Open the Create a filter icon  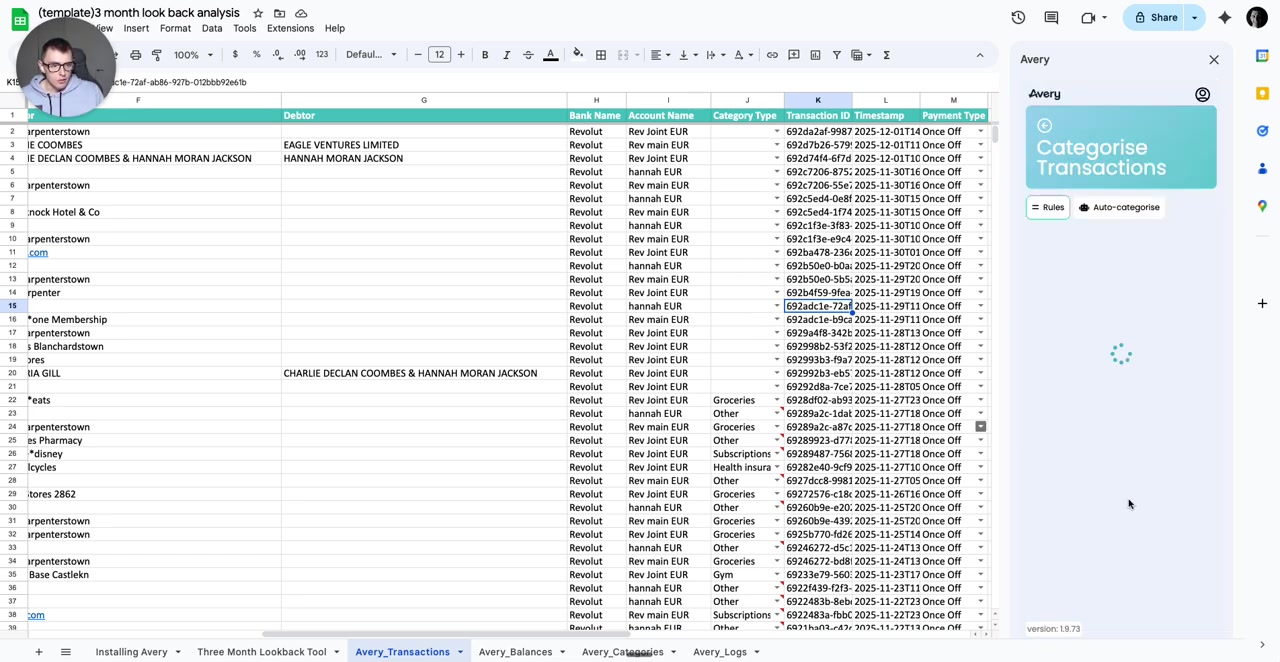point(837,55)
